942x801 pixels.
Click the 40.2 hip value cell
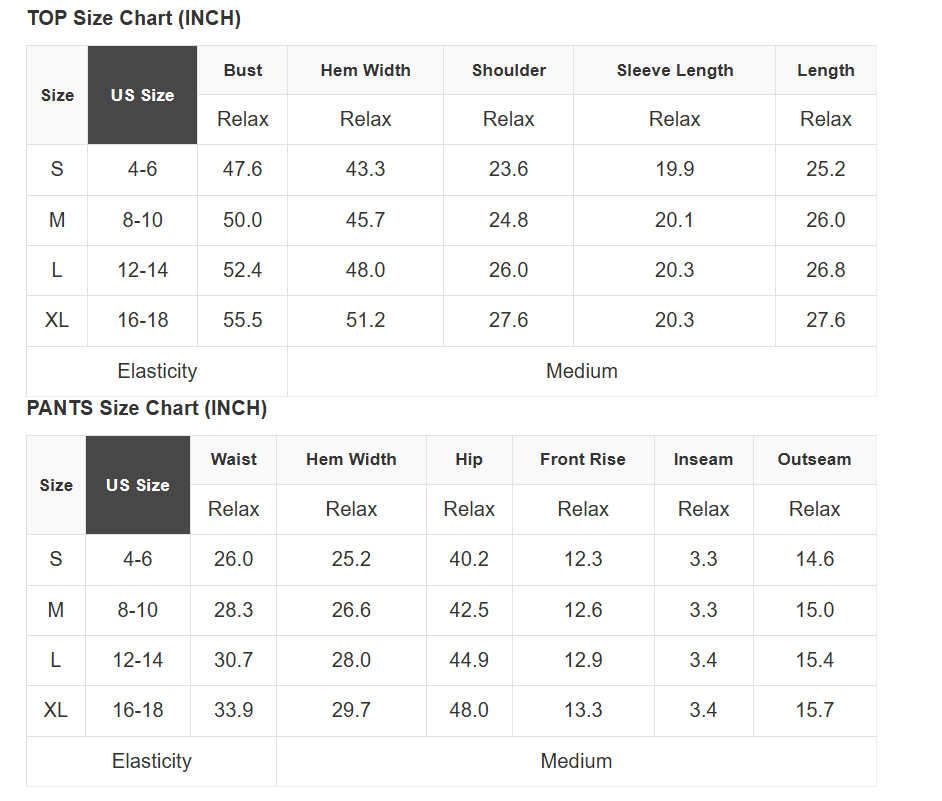(x=469, y=559)
